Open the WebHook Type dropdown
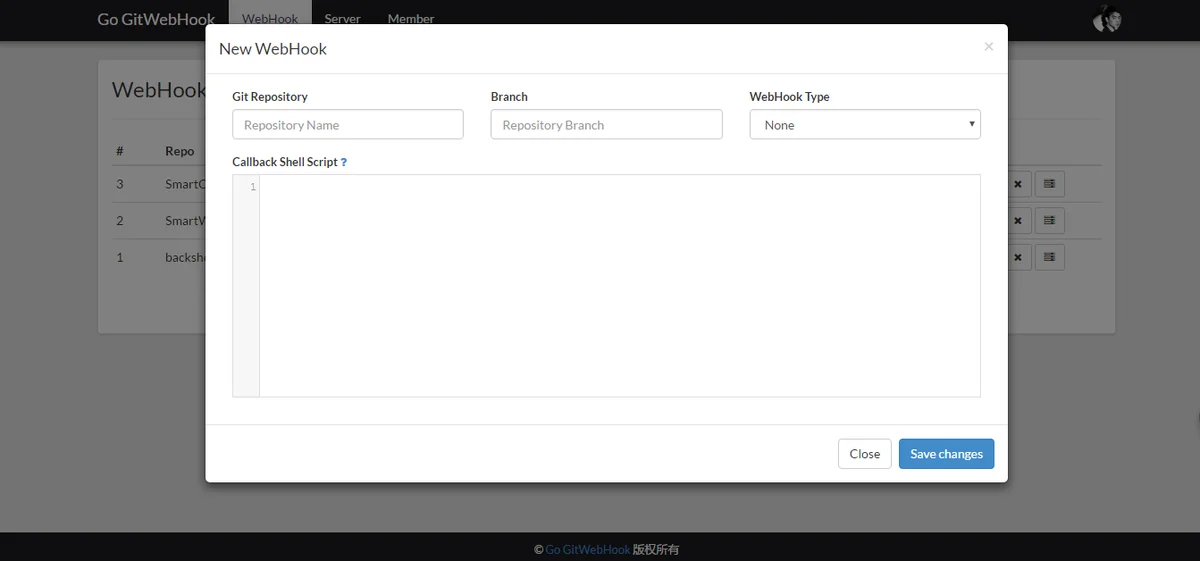This screenshot has height=561, width=1200. 864,125
